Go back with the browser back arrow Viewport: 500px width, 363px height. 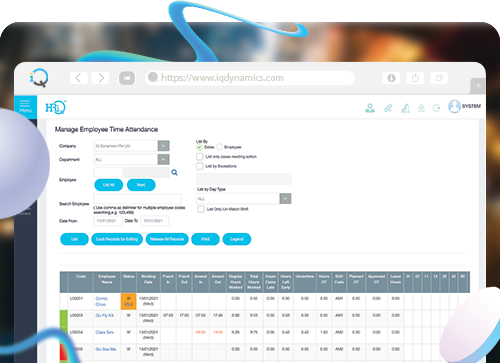[x=79, y=78]
